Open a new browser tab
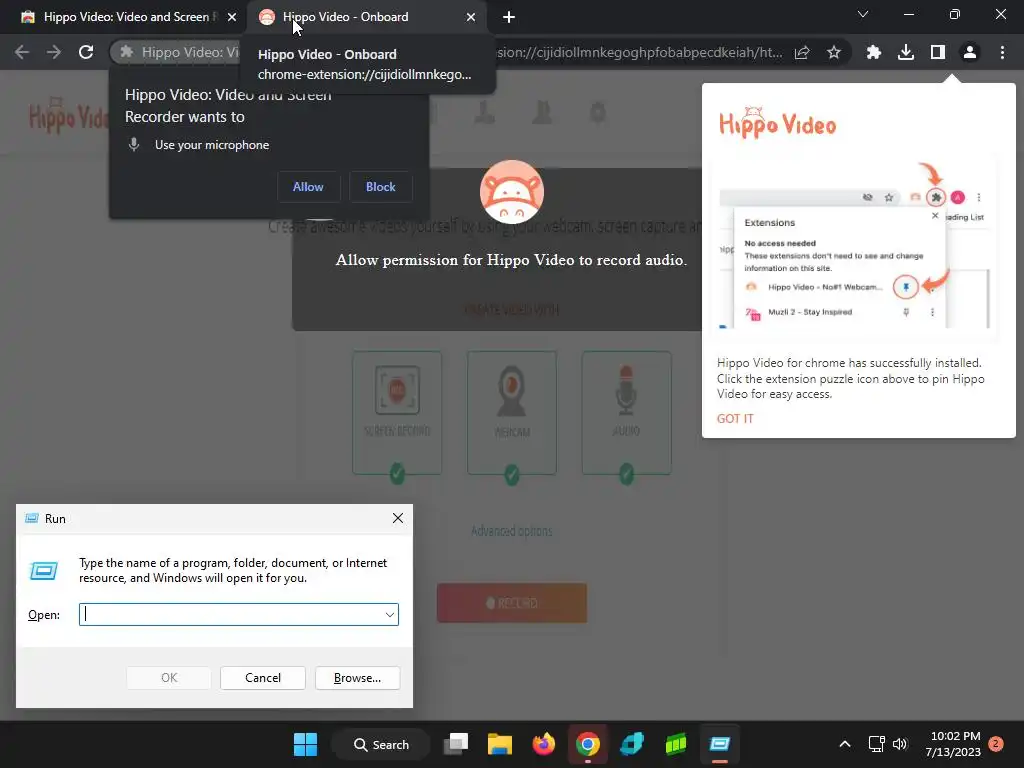This screenshot has height=768, width=1024. tap(509, 17)
